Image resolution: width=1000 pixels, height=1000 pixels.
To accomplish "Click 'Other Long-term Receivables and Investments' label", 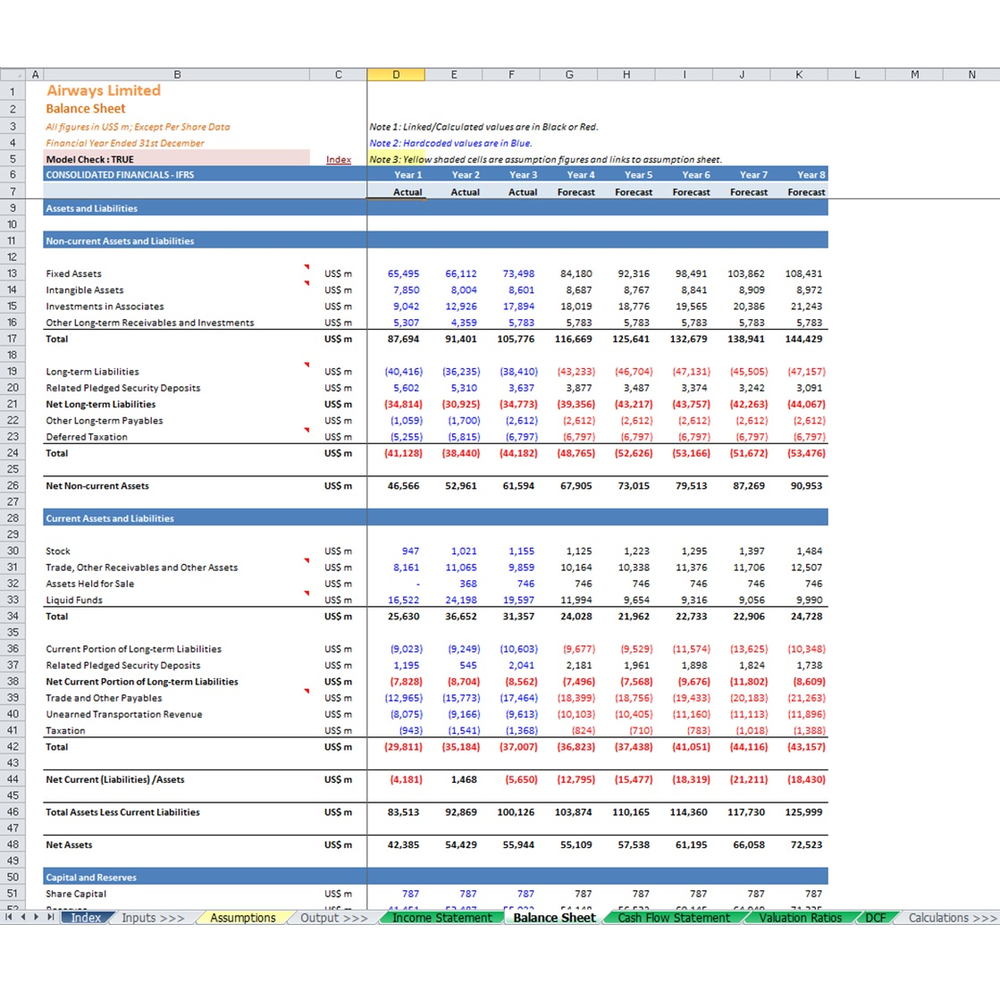I will pyautogui.click(x=150, y=323).
